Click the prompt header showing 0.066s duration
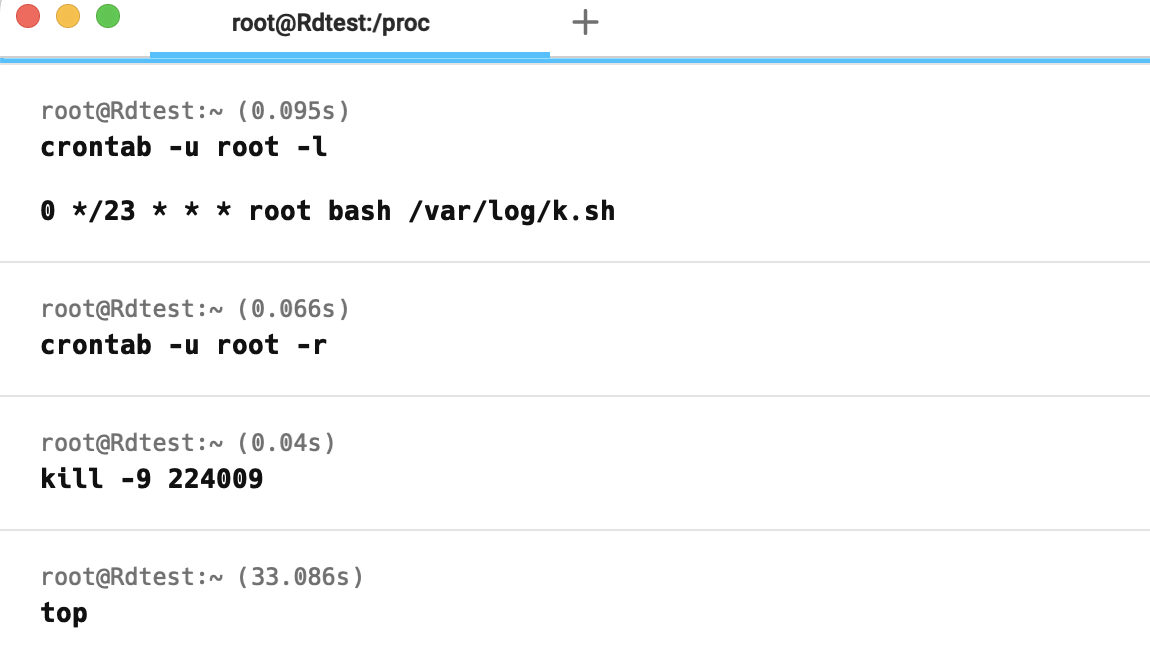The image size is (1150, 659). [195, 309]
